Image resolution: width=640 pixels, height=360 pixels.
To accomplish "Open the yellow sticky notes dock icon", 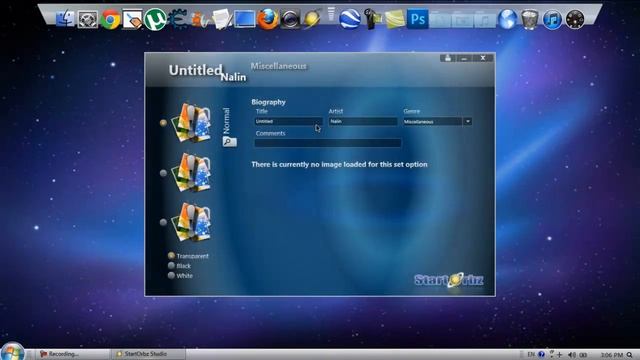I will [x=395, y=19].
